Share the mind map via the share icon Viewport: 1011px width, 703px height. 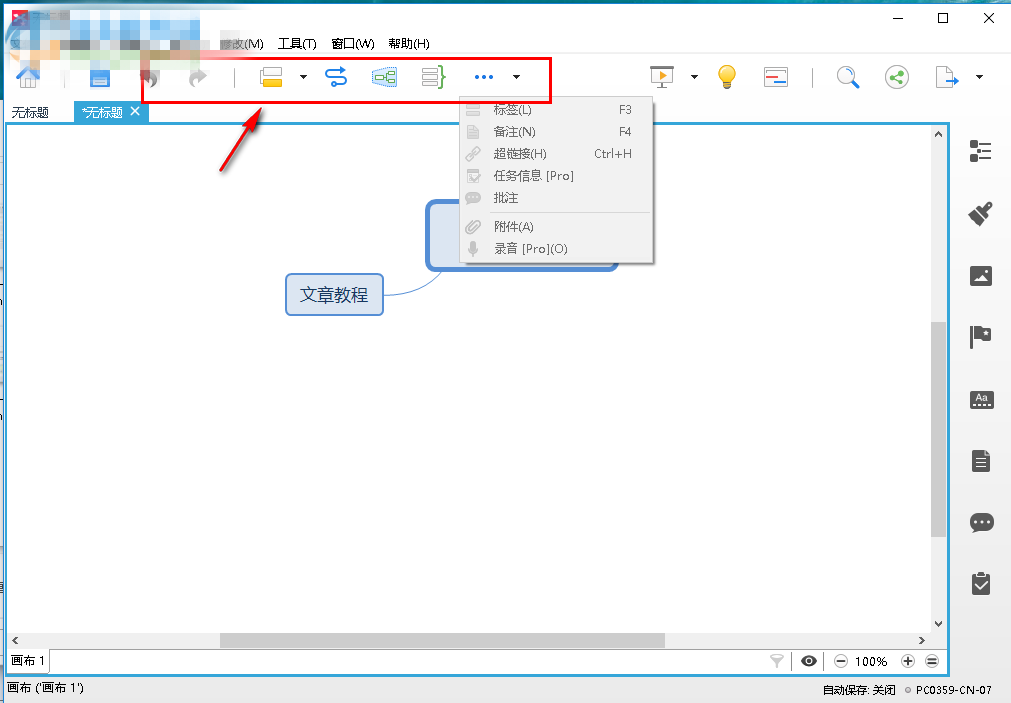tap(896, 76)
